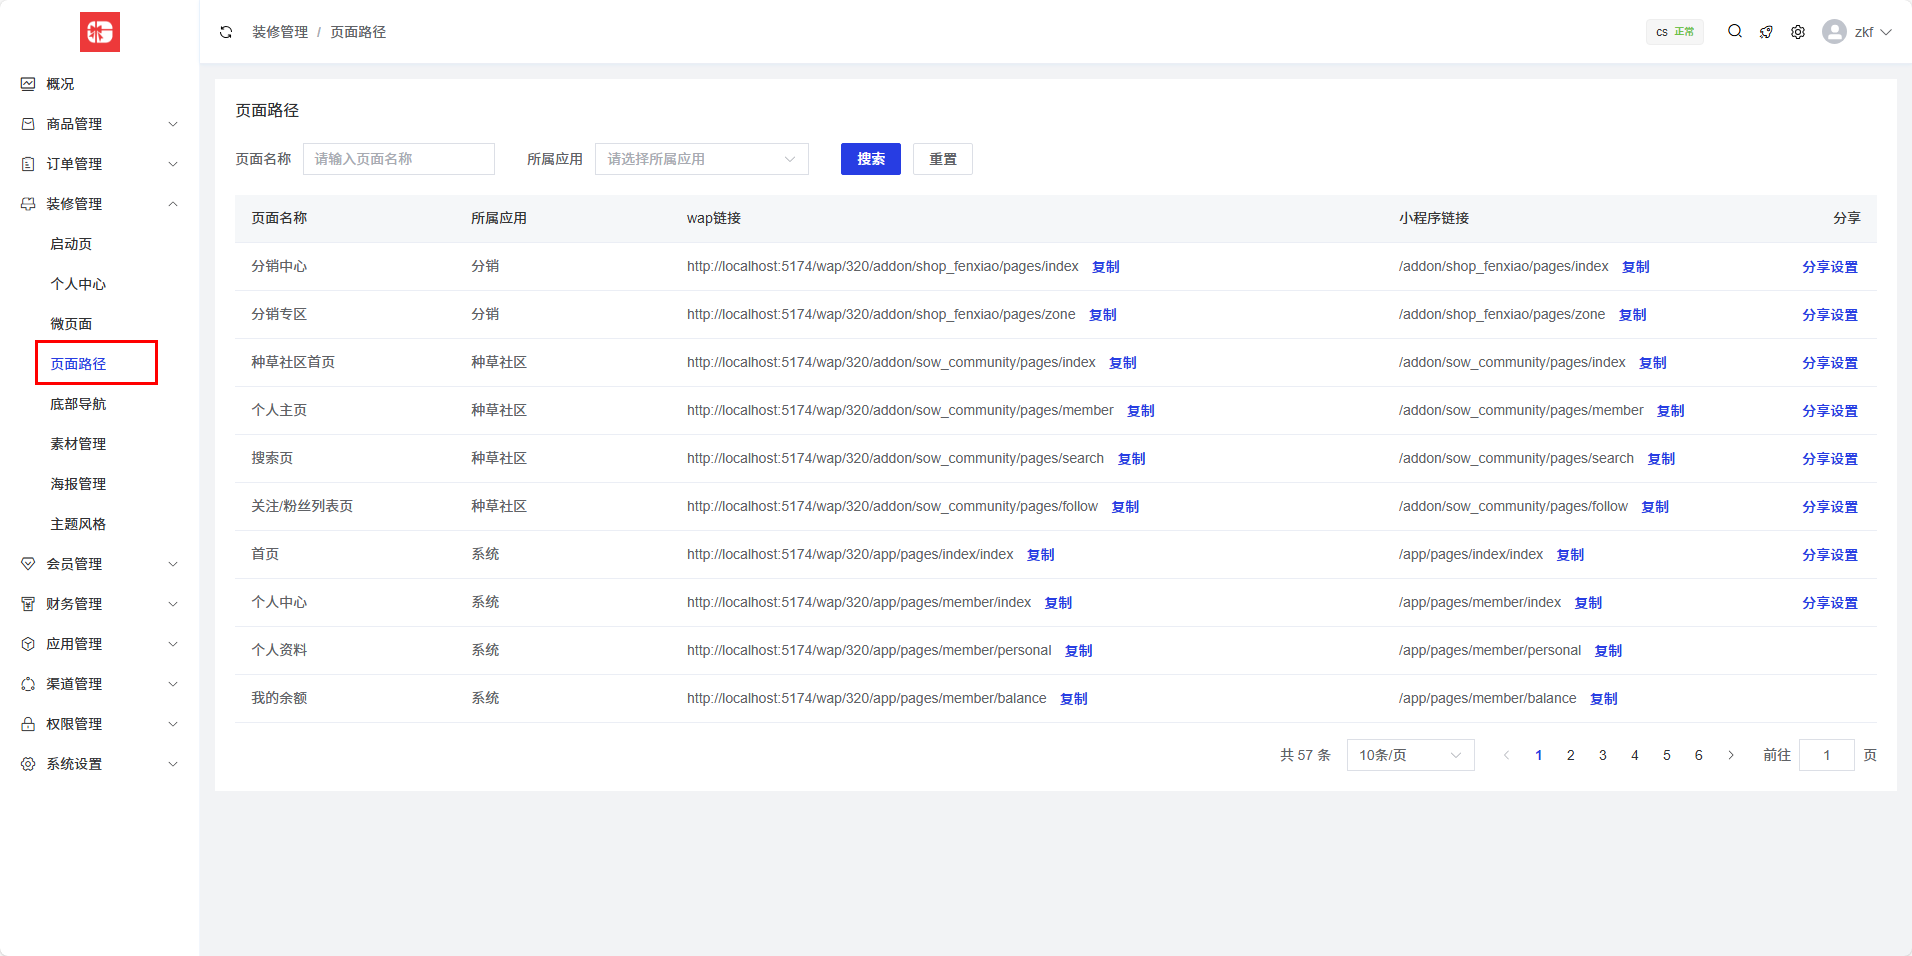This screenshot has width=1912, height=956.
Task: Click the 重置 button
Action: 942,159
